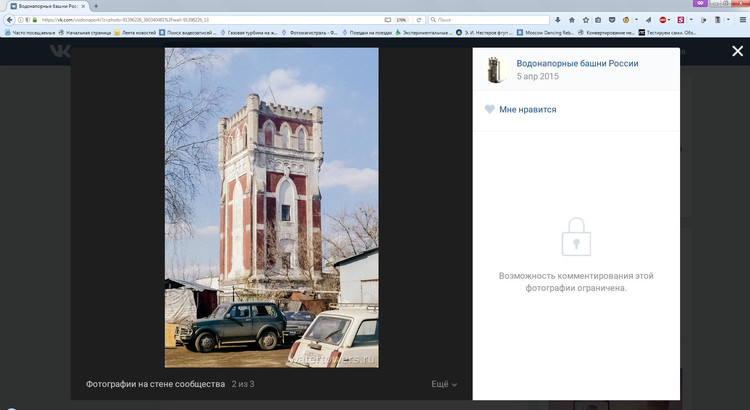750x410 pixels.
Task: Click the orange face extension icon
Action: click(x=626, y=20)
